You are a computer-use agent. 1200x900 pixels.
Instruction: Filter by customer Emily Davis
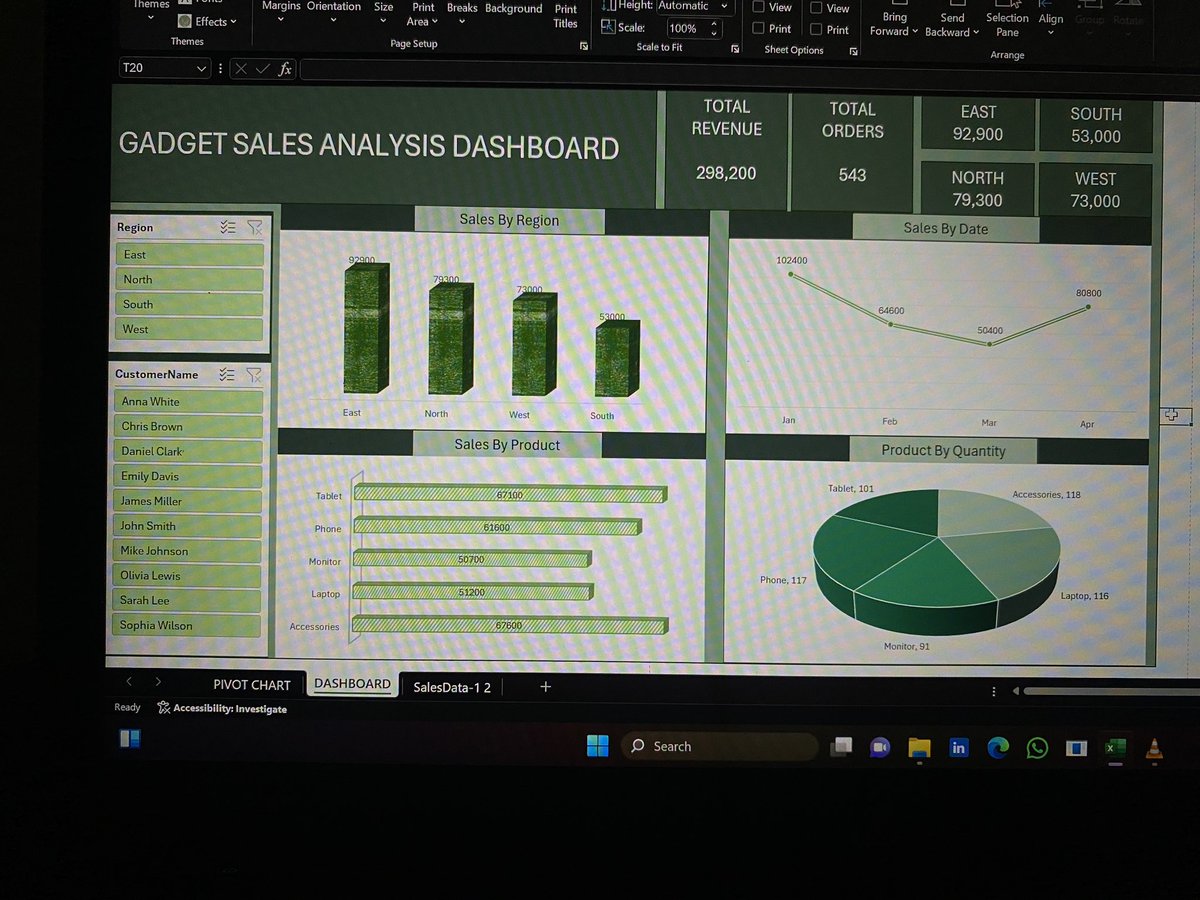click(187, 476)
